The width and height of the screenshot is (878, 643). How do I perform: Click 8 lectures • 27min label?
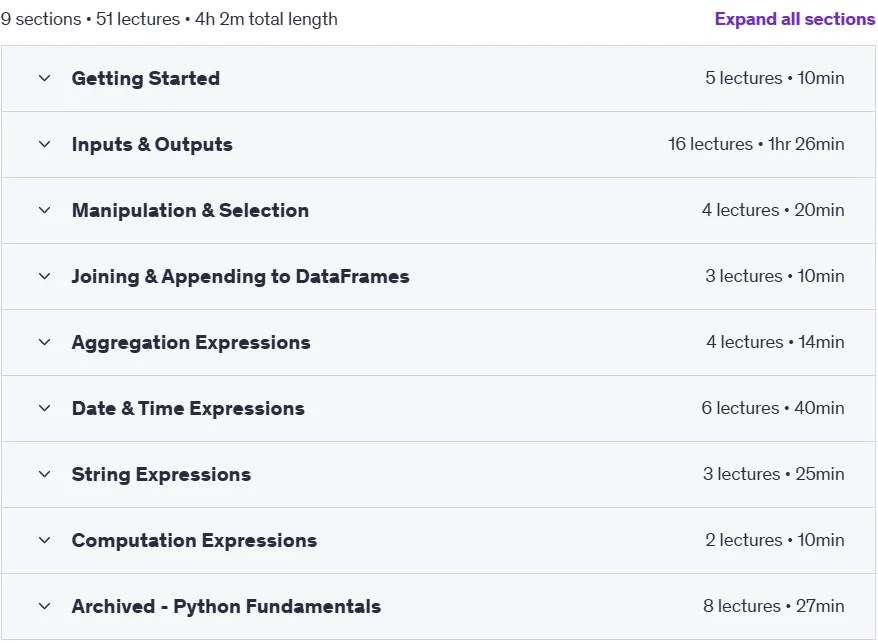pos(773,606)
